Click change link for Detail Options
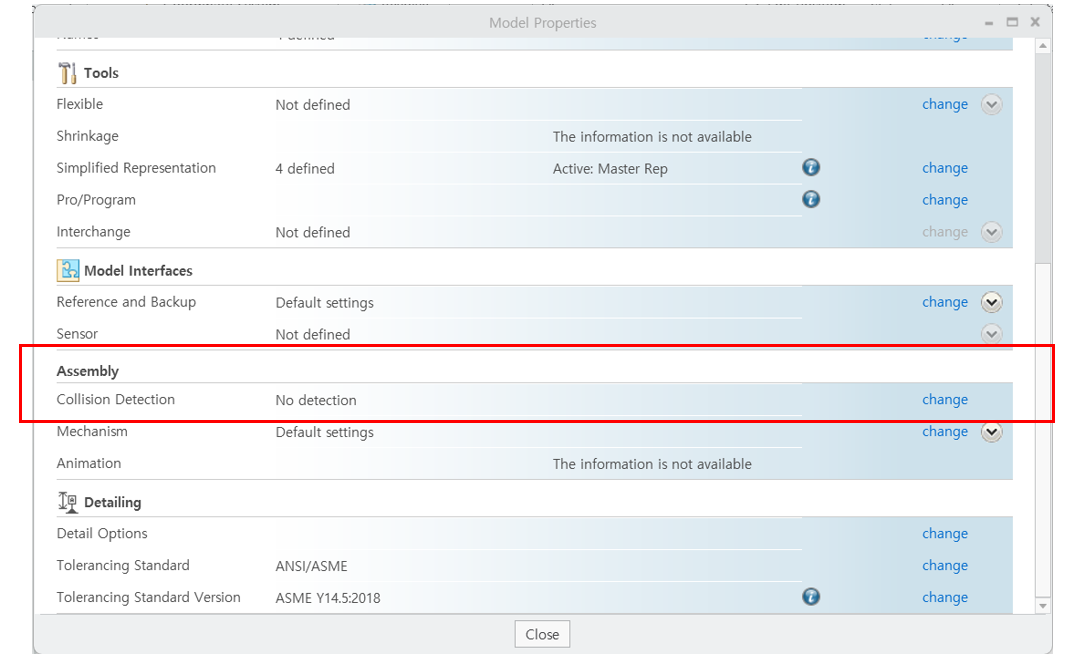 pyautogui.click(x=944, y=533)
